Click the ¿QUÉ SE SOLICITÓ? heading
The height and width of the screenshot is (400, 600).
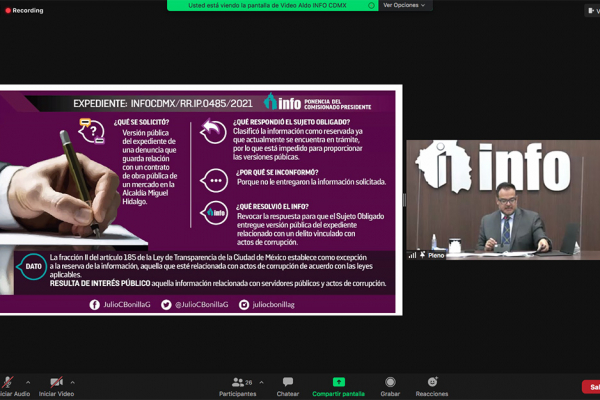point(141,122)
